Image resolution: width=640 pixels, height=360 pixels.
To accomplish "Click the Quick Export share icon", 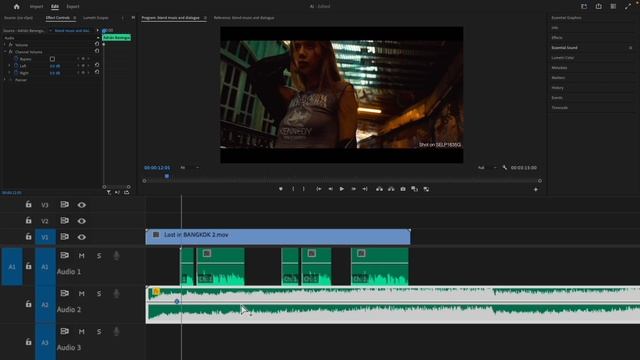I will 598,7.
